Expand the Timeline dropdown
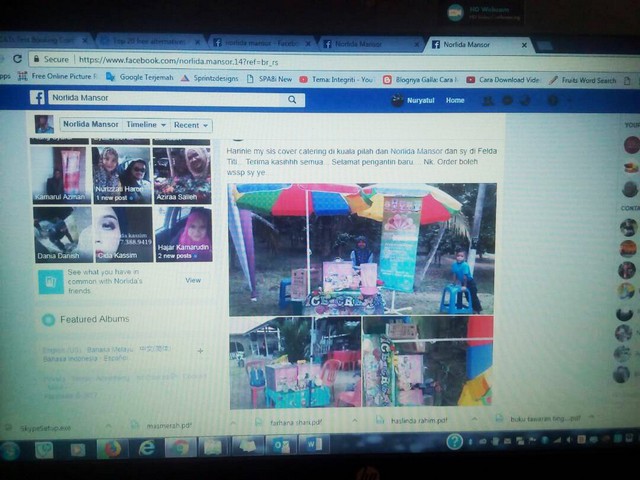 (x=144, y=125)
